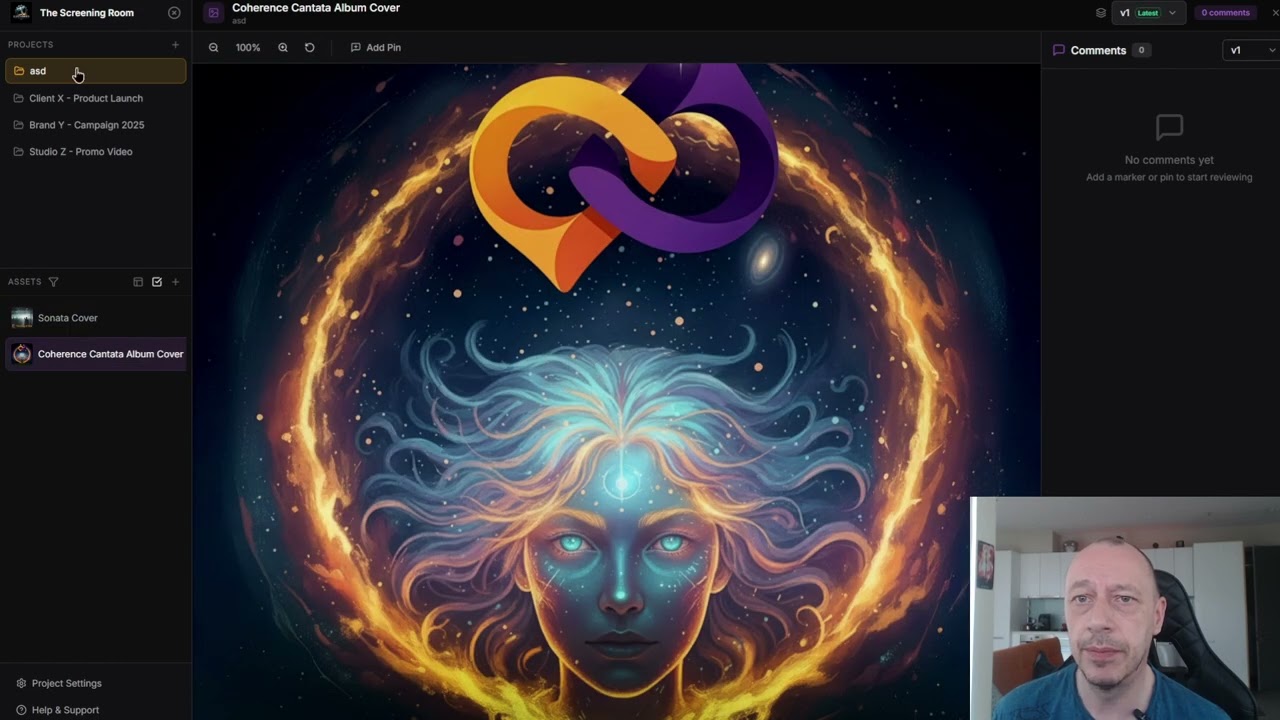Toggle asset multi-select checkbox icon
The height and width of the screenshot is (720, 1280).
point(157,282)
